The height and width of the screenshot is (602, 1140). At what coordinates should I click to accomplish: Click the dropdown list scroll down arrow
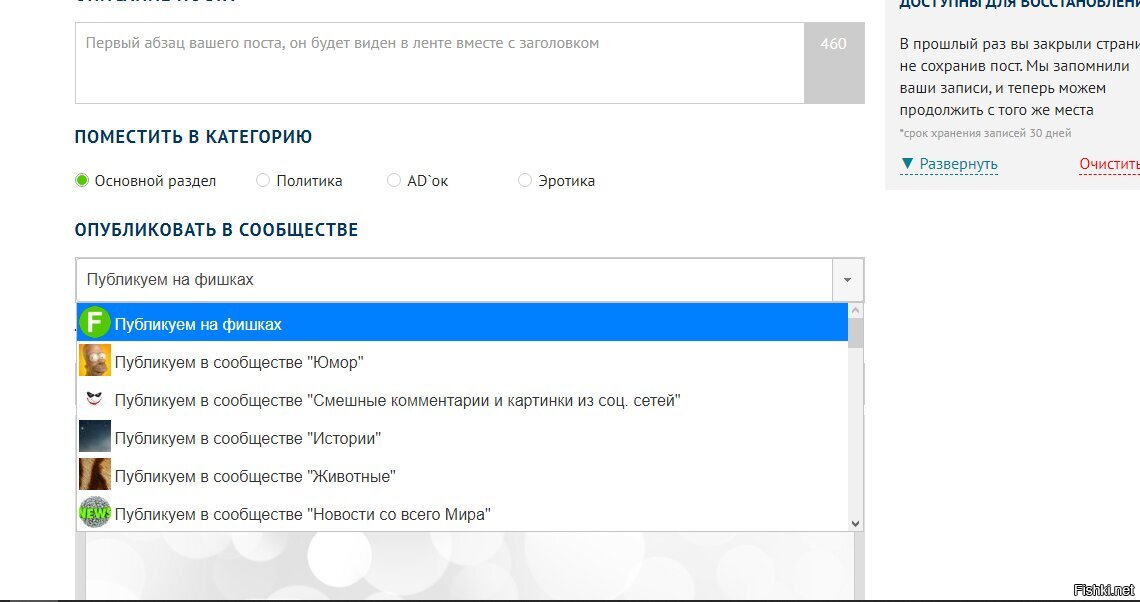(x=855, y=523)
